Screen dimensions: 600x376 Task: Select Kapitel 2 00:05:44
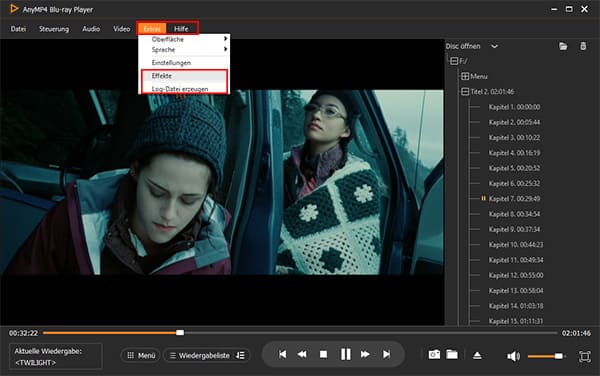(514, 122)
